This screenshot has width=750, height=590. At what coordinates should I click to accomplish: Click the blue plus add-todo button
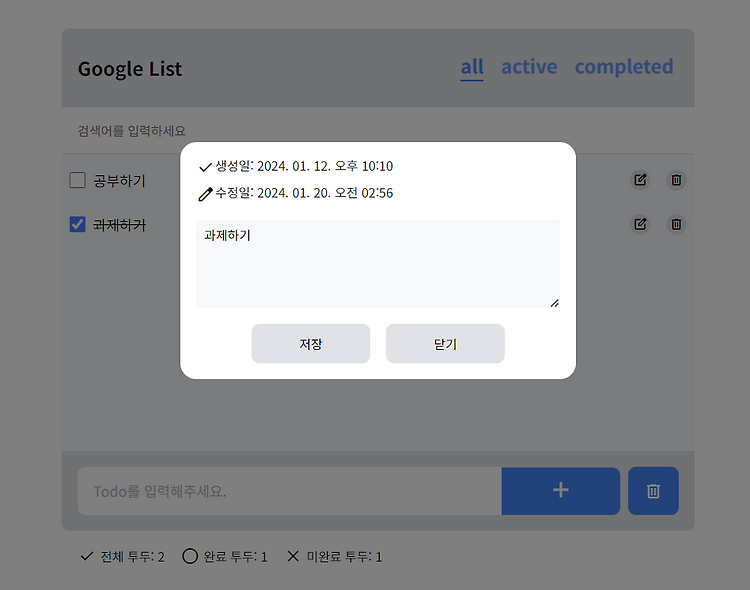pos(561,491)
